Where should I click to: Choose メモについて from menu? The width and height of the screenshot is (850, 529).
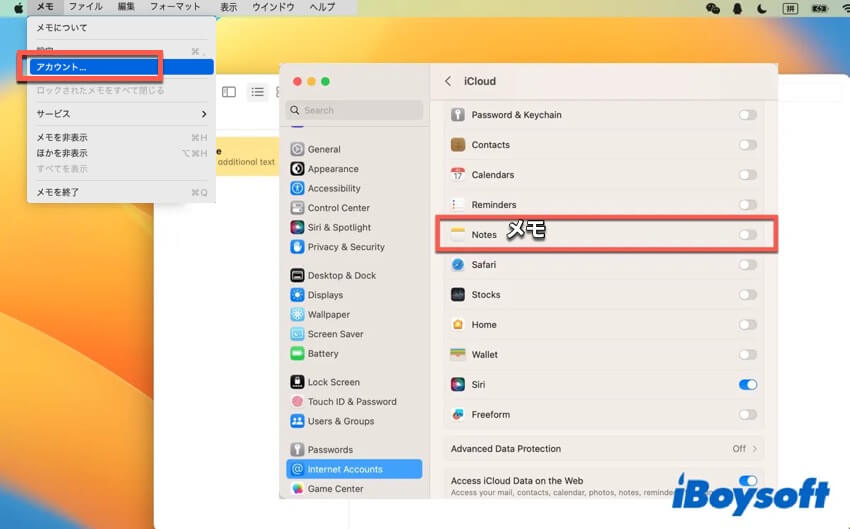[x=121, y=28]
